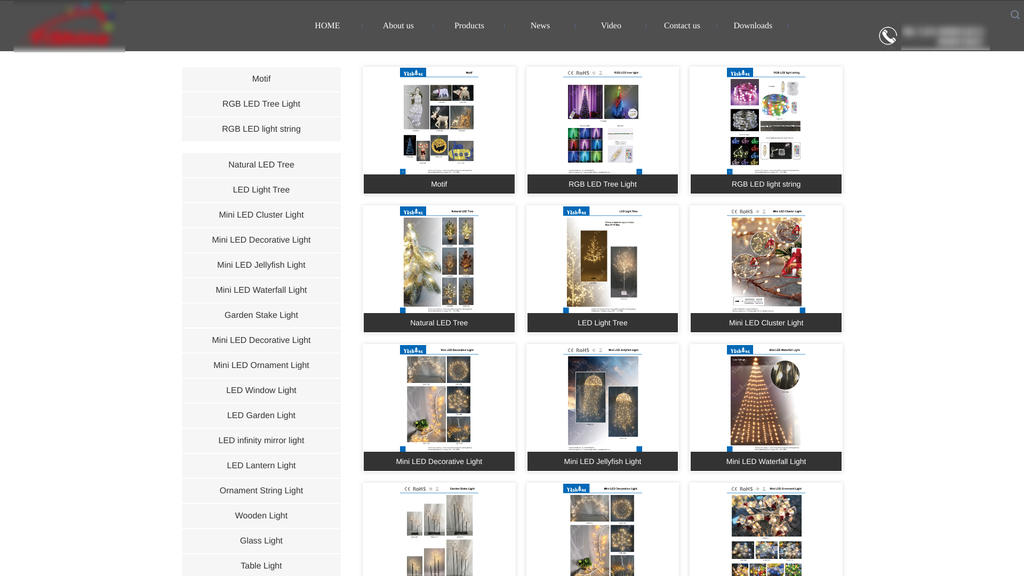Select Natural LED Tree in sidebar
Viewport: 1024px width, 576px height.
(261, 165)
